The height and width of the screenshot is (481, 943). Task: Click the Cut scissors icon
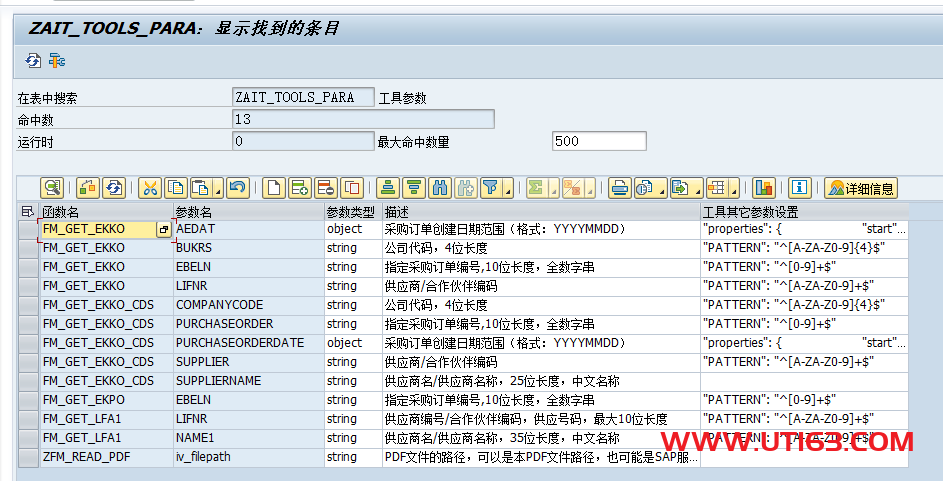(150, 188)
